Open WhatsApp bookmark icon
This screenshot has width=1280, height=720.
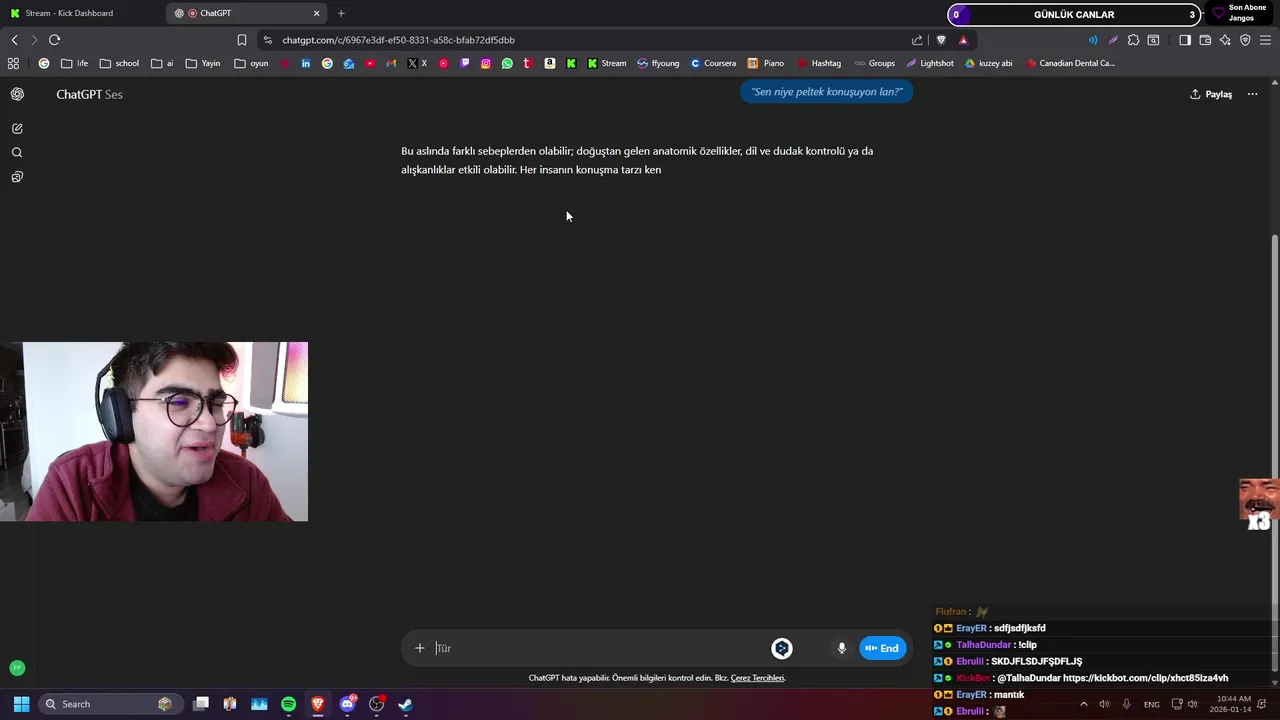pyautogui.click(x=507, y=63)
